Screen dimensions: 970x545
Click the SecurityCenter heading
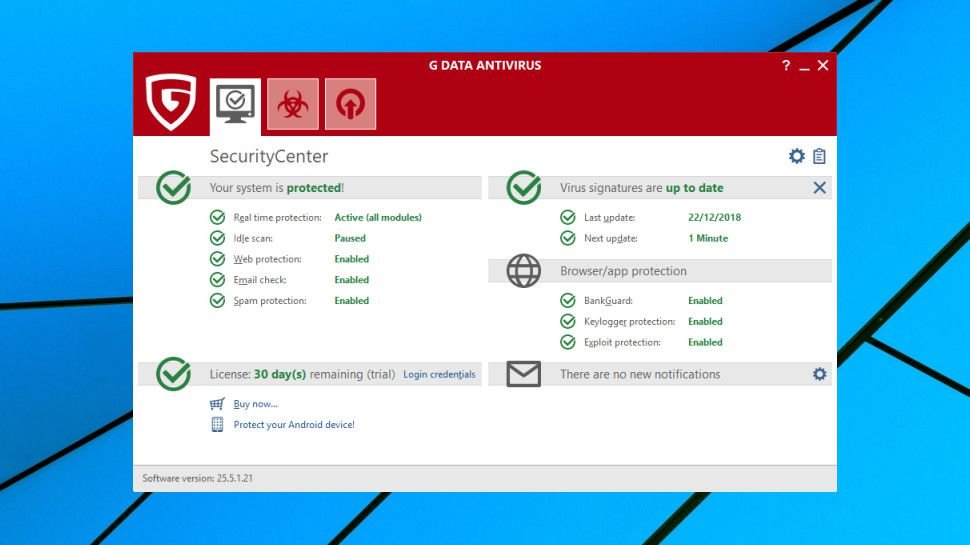268,156
